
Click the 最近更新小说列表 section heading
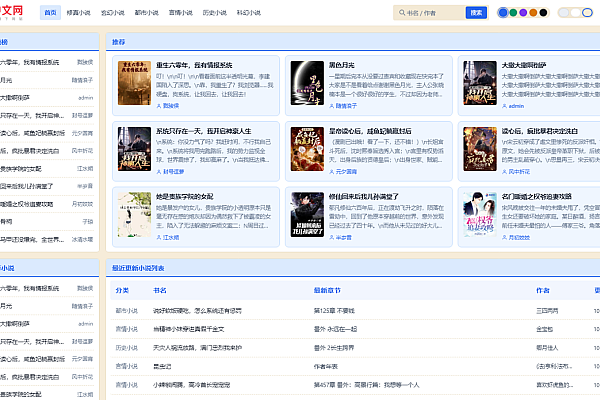[138, 268]
